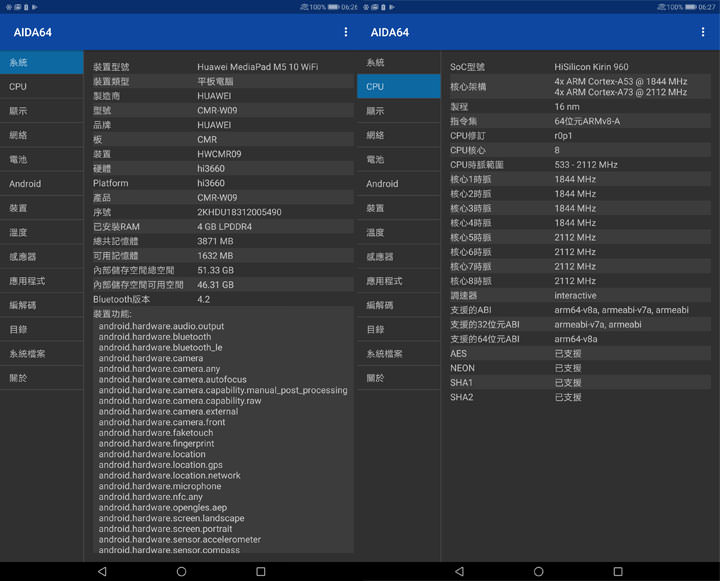Tap the serial number 2KHDU18312005490
The image size is (720, 581).
(x=239, y=212)
